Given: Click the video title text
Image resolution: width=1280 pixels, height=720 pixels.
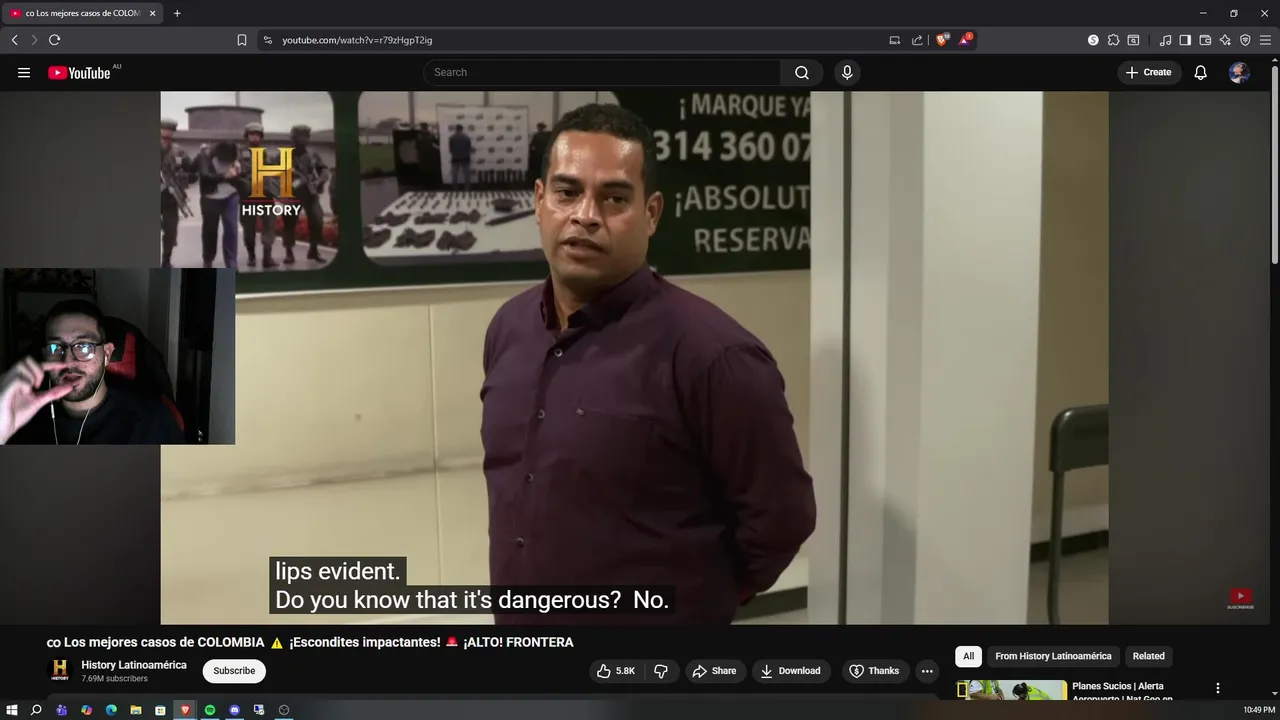Looking at the screenshot, I should pos(310,642).
